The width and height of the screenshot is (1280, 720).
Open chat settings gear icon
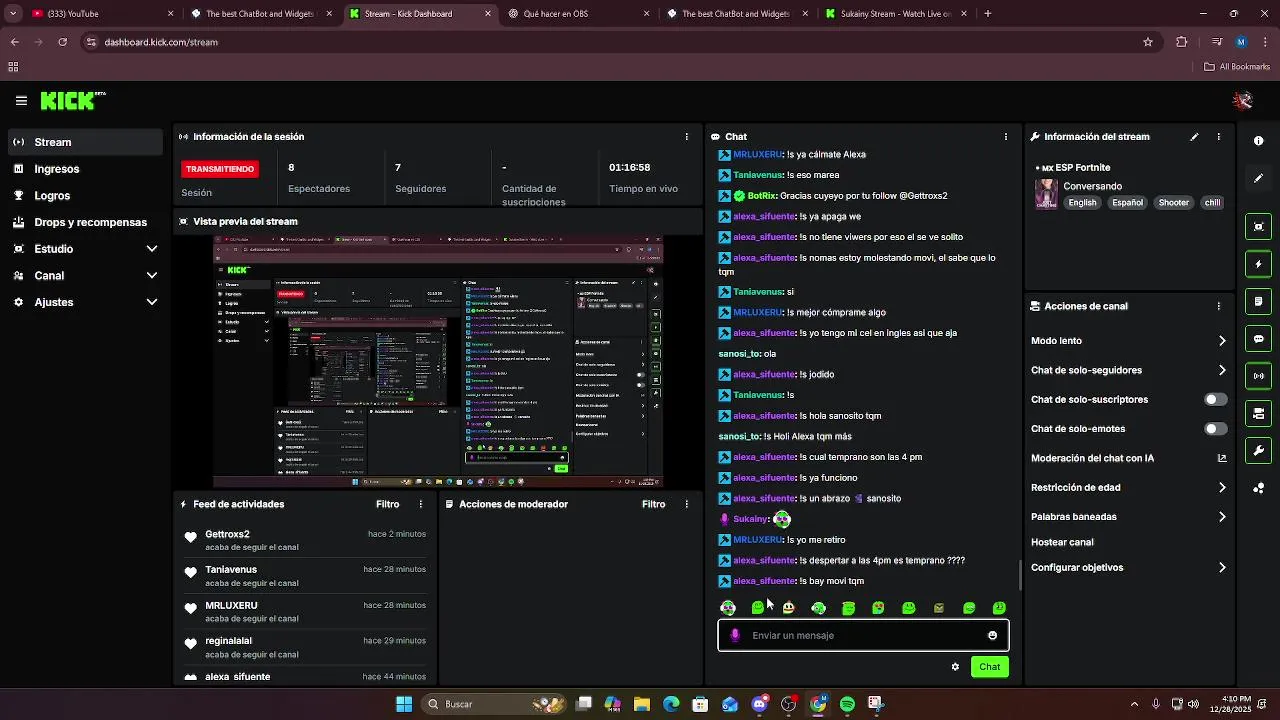955,667
